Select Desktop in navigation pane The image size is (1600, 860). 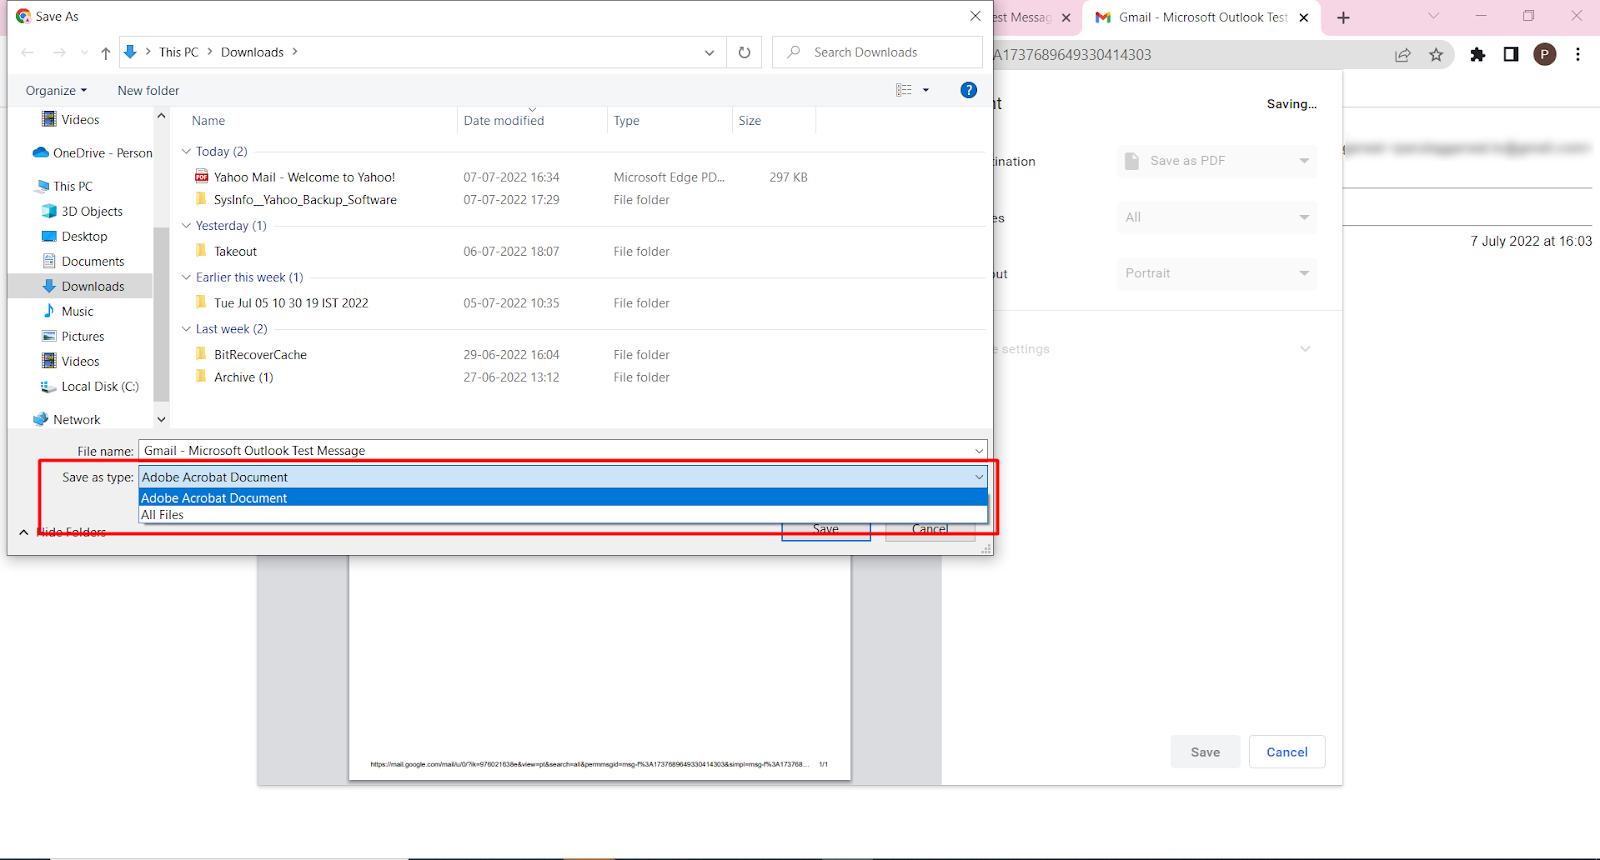coord(75,236)
